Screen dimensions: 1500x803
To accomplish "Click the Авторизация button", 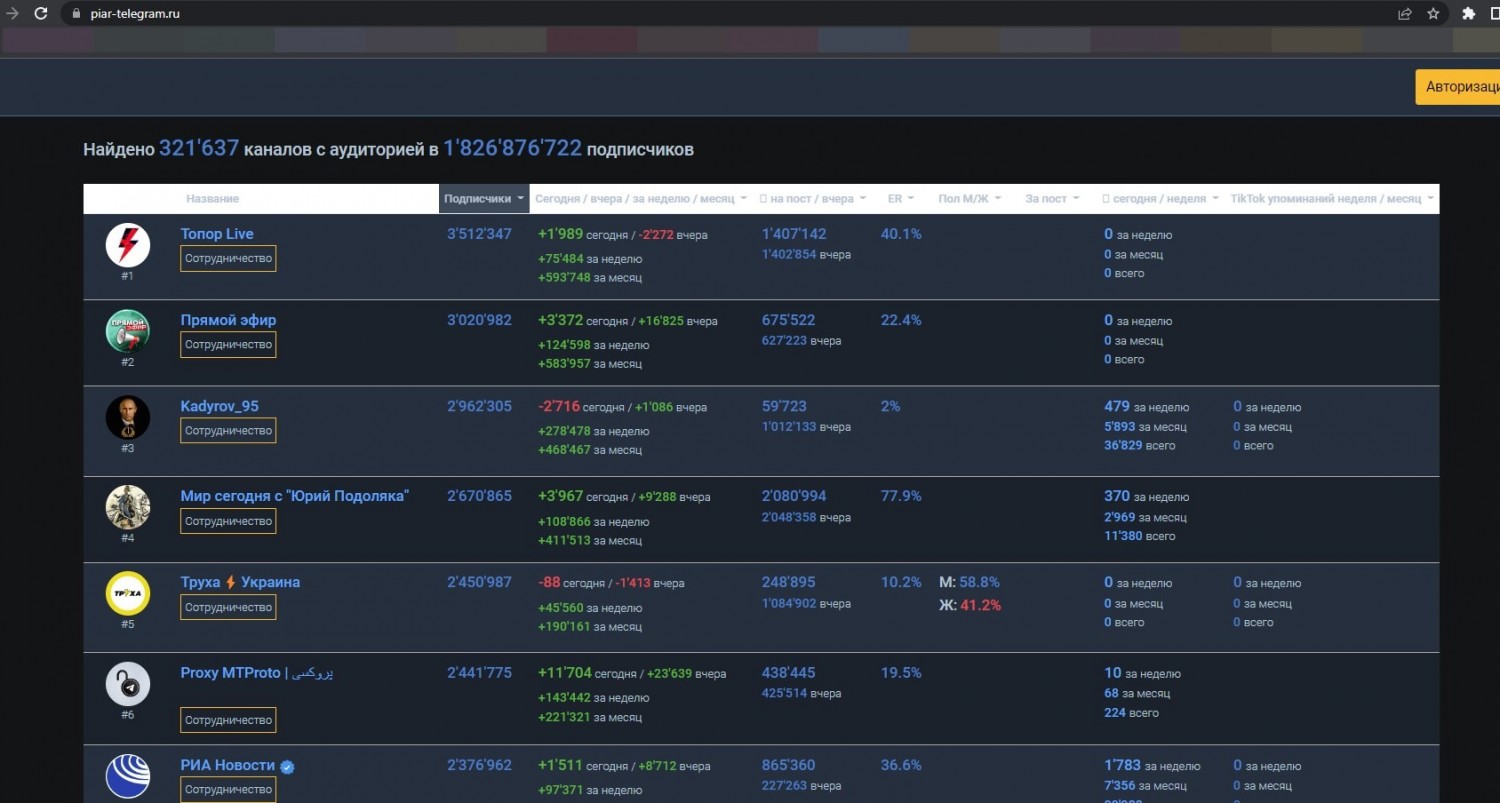I will 1461,87.
